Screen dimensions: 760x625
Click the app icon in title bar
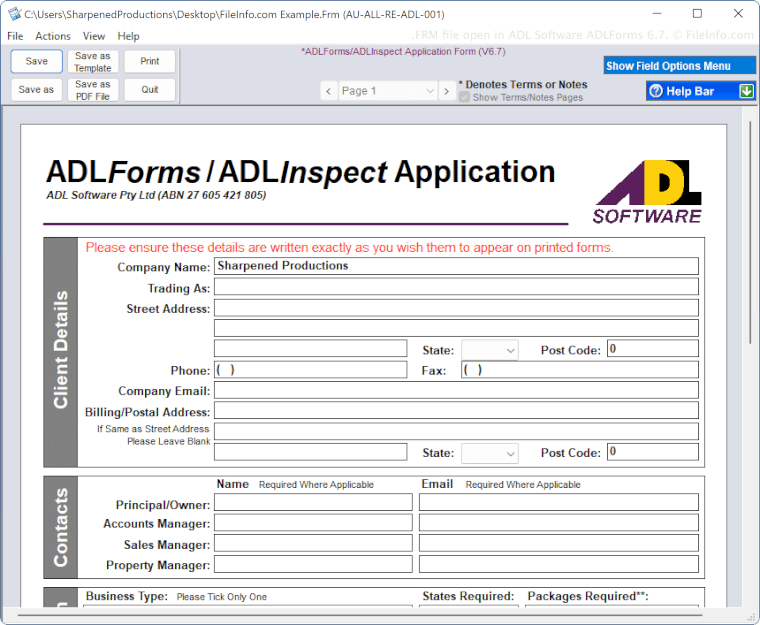click(13, 14)
